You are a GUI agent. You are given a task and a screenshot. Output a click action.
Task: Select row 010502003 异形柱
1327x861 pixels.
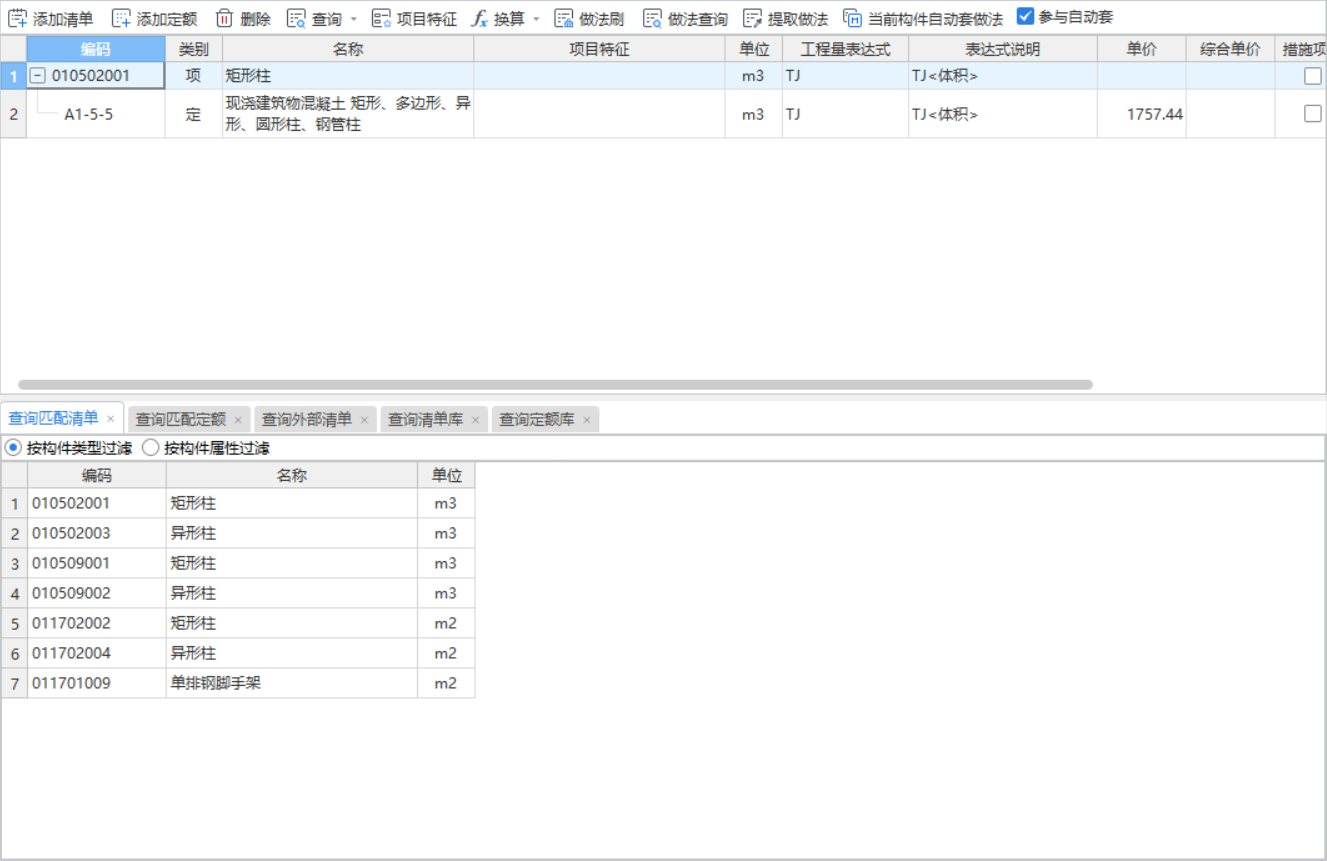pyautogui.click(x=238, y=533)
